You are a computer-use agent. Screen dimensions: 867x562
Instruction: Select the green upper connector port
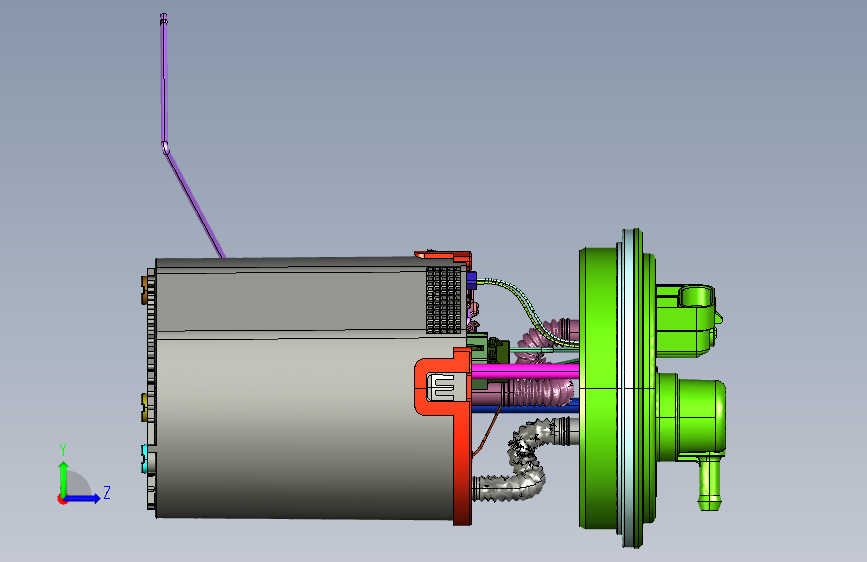tap(687, 321)
